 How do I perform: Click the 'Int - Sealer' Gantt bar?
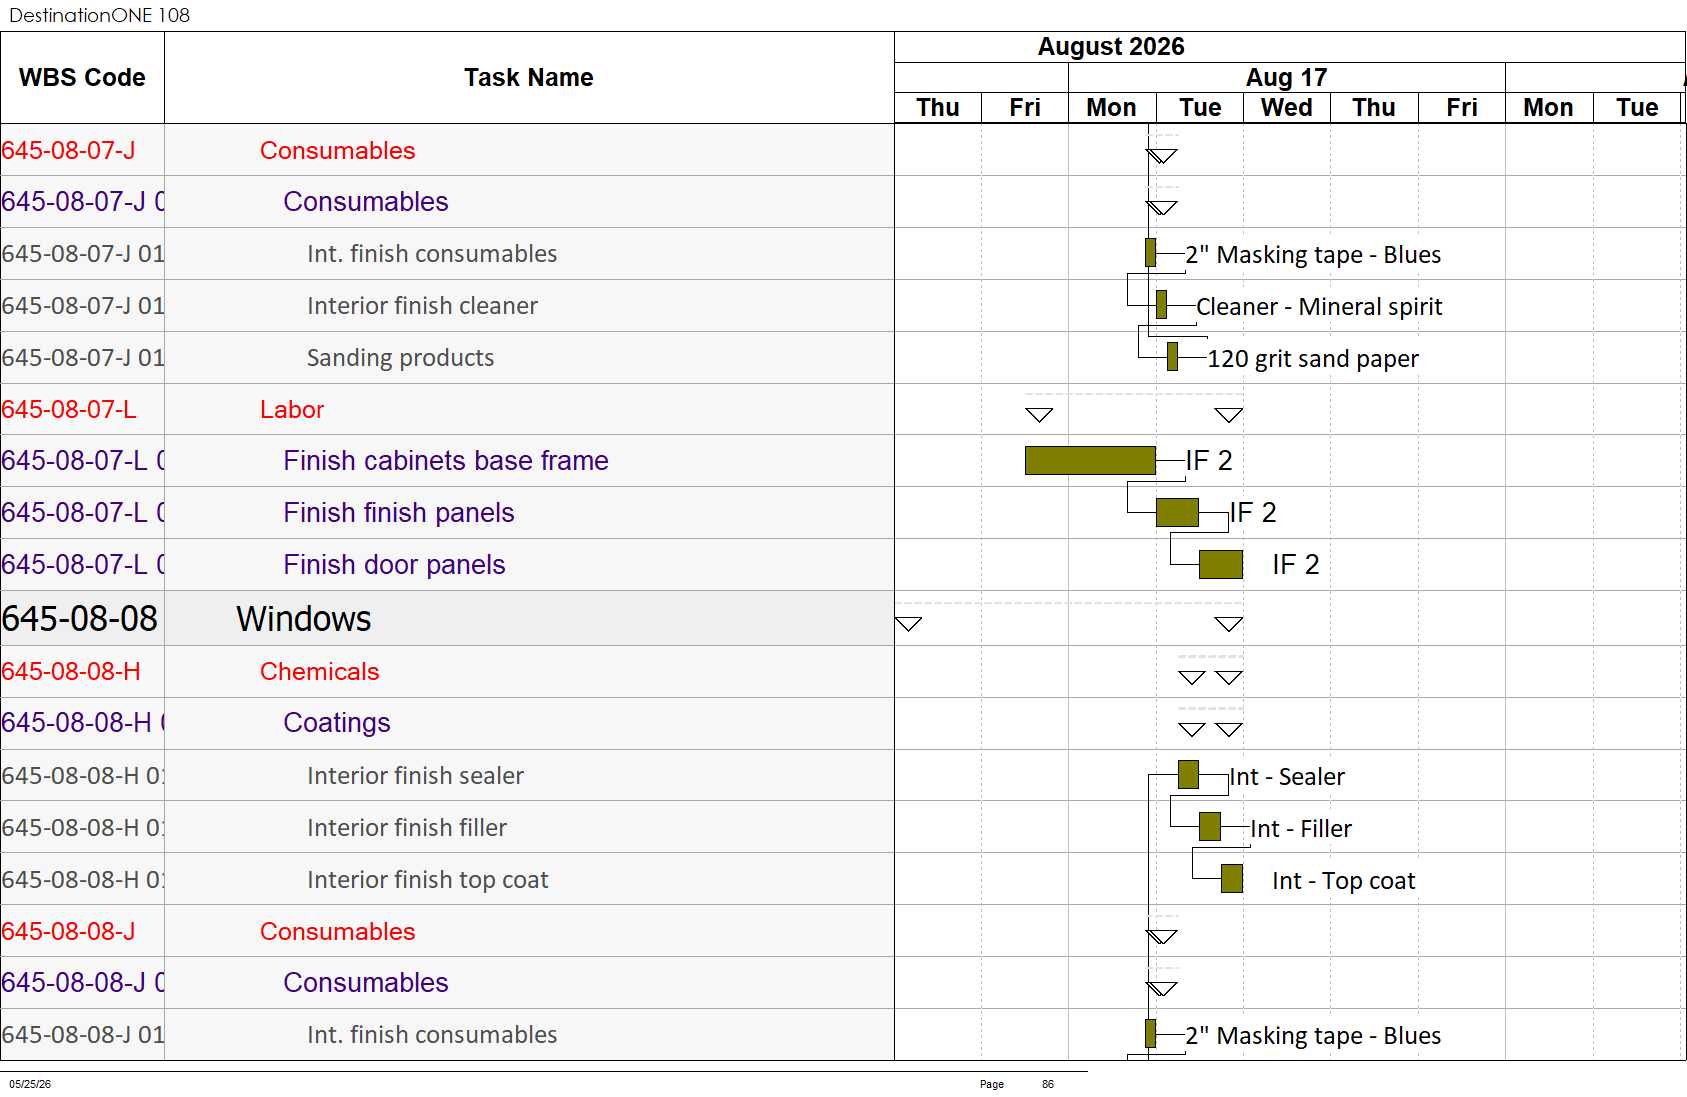click(x=1188, y=775)
